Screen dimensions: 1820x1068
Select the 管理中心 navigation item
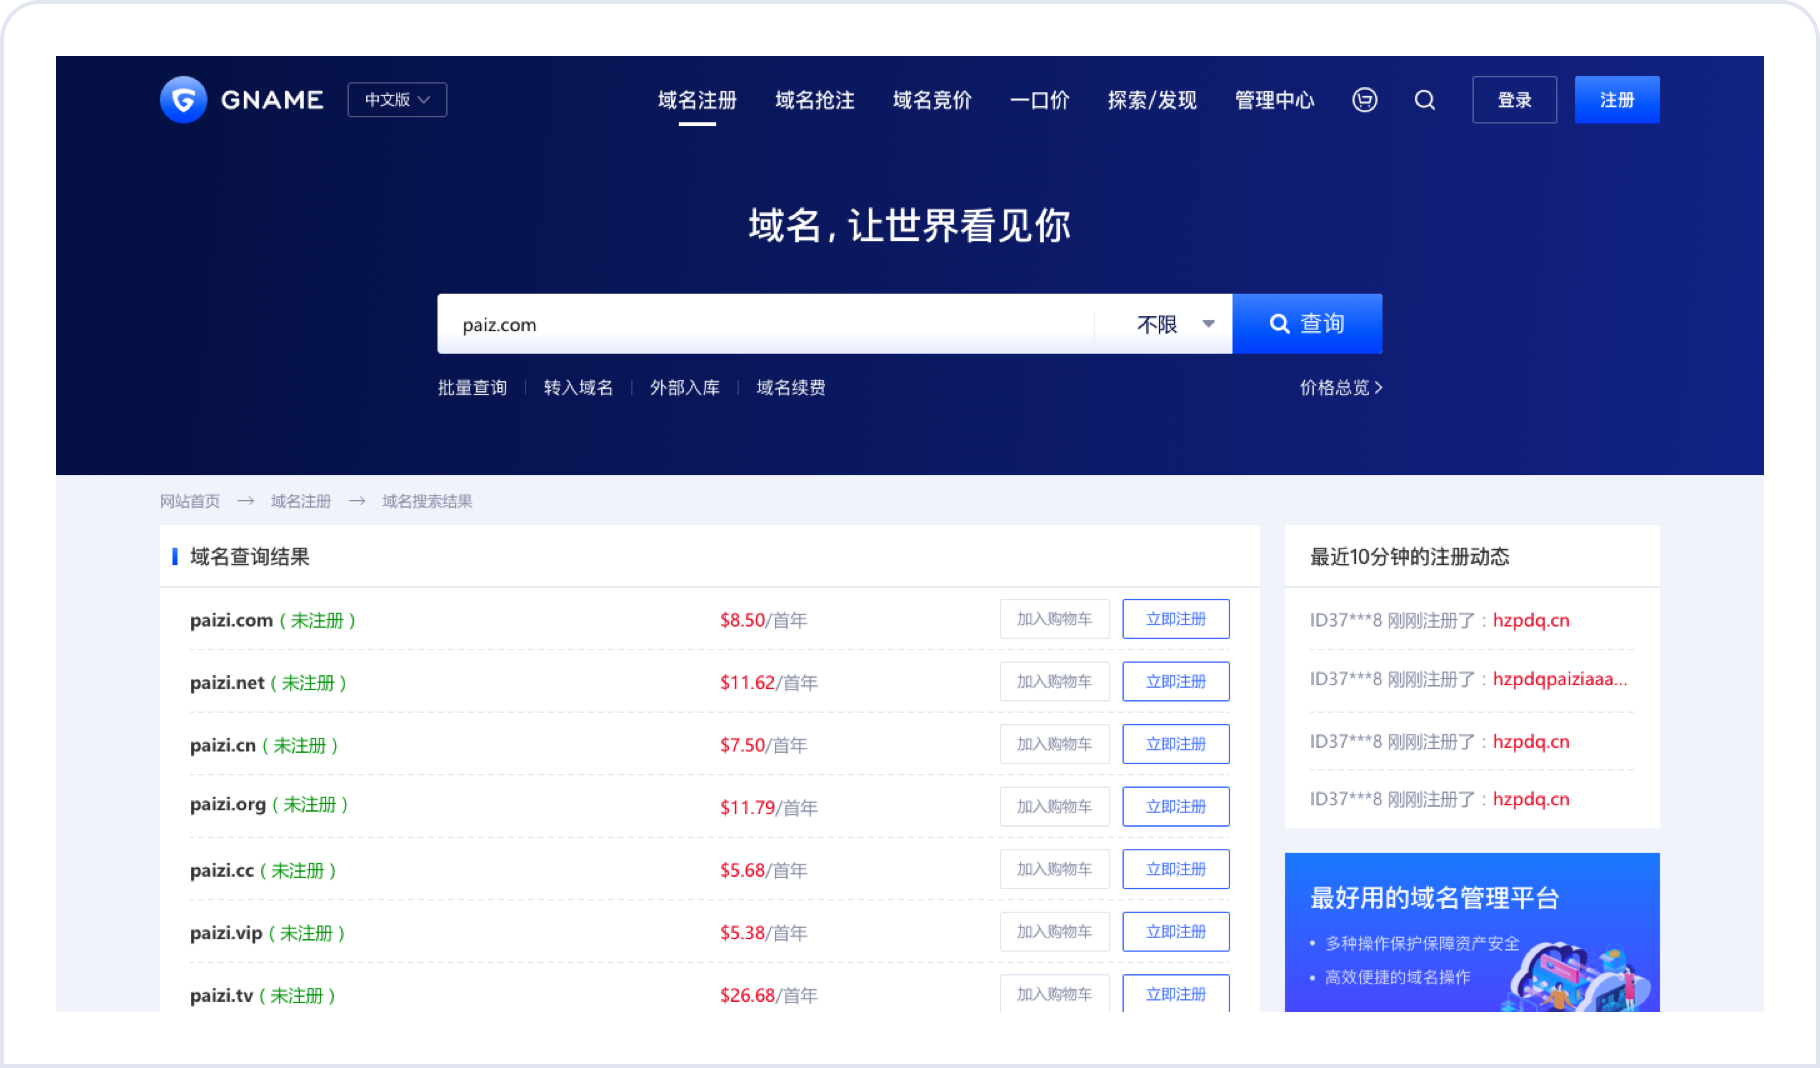1274,100
